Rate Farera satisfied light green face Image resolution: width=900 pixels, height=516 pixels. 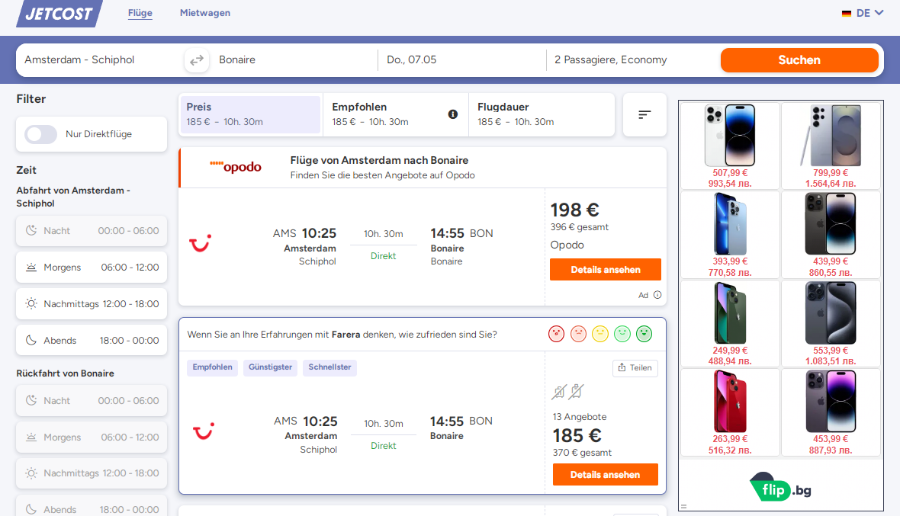[622, 333]
